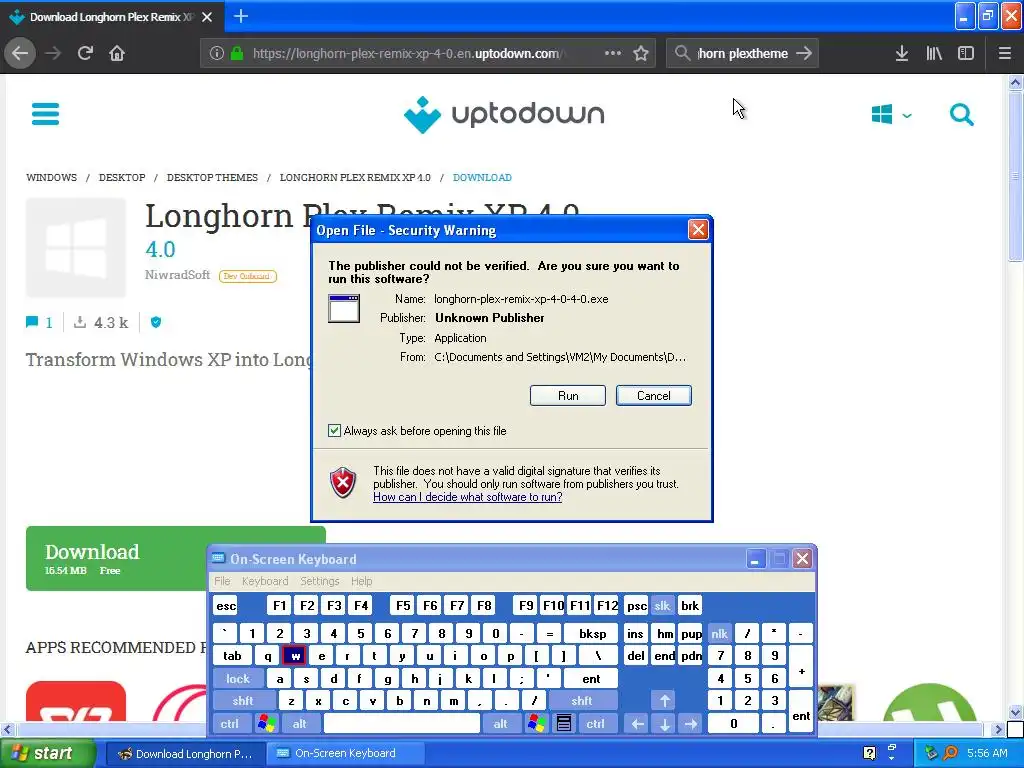Toggle the Firefox sidebar icon
1024x768 pixels.
coord(966,53)
